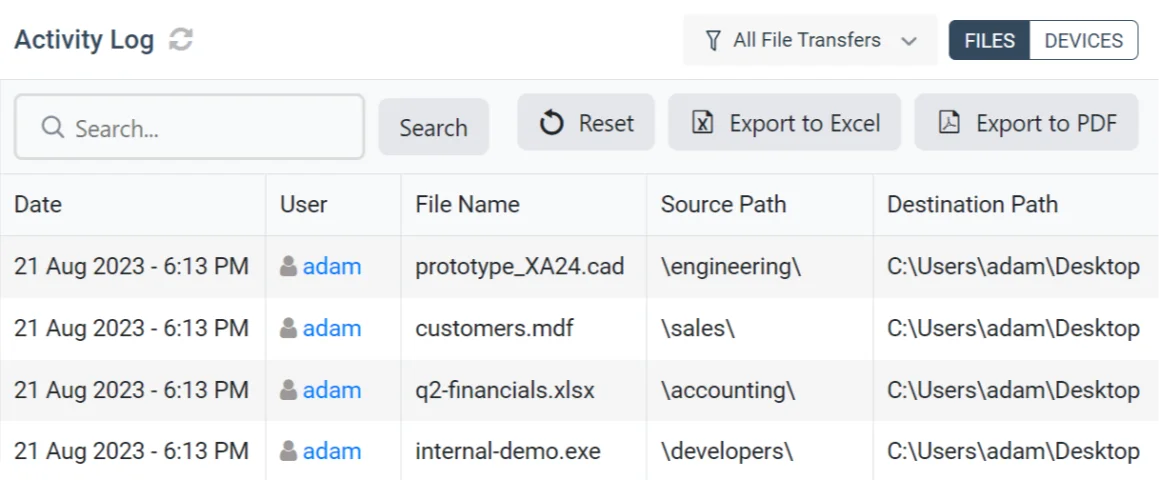
Task: Sort by the Date column header
Action: coord(38,205)
